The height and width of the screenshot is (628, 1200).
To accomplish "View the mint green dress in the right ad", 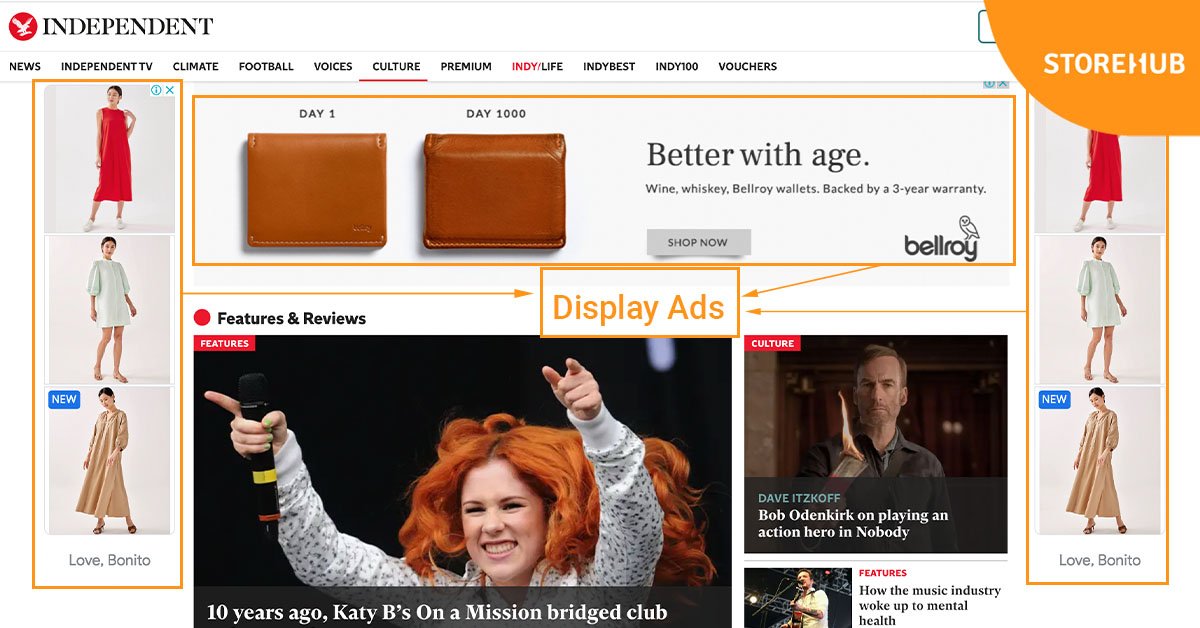I will coord(1099,309).
